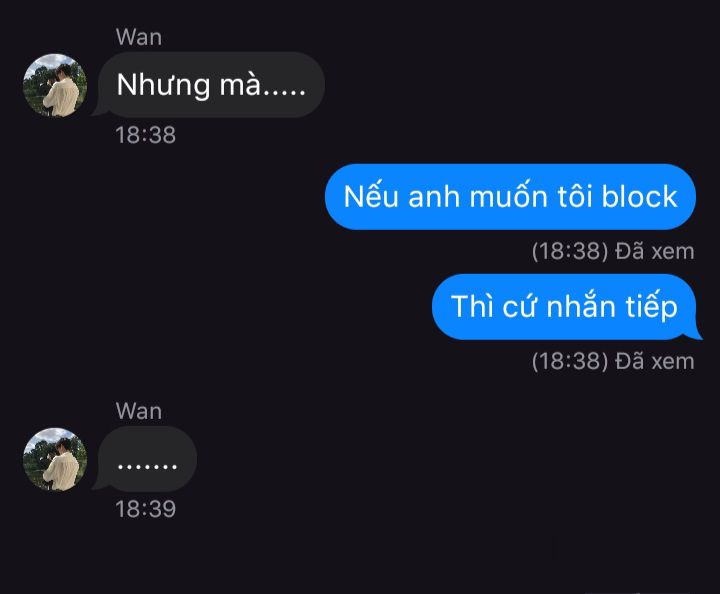Click sender name Wan above the dots message
The width and height of the screenshot is (720, 594).
point(139,410)
